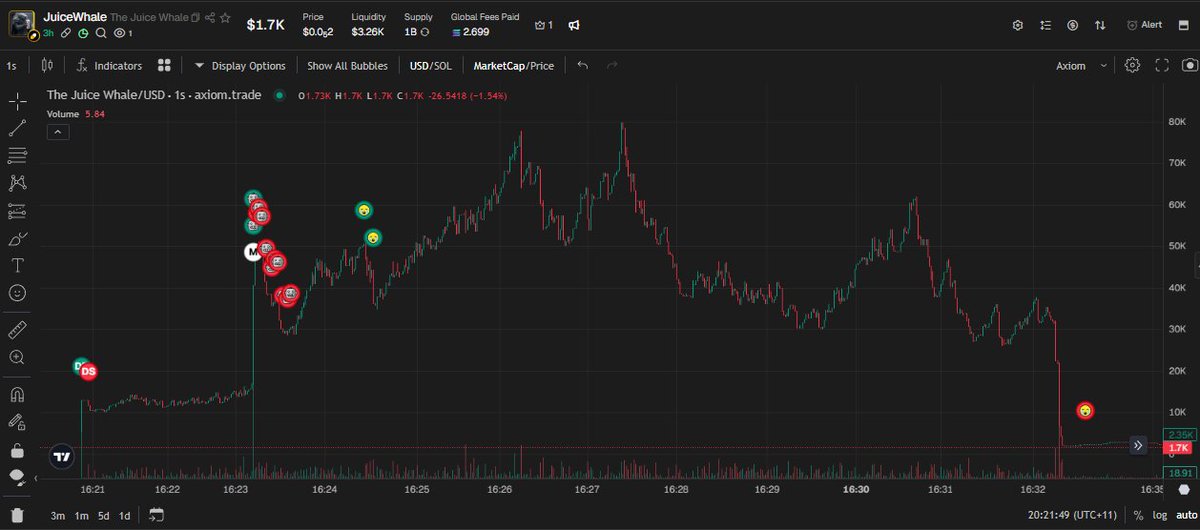Expand the Axiom layout dropdown
Image resolution: width=1200 pixels, height=530 pixels.
click(x=1082, y=65)
